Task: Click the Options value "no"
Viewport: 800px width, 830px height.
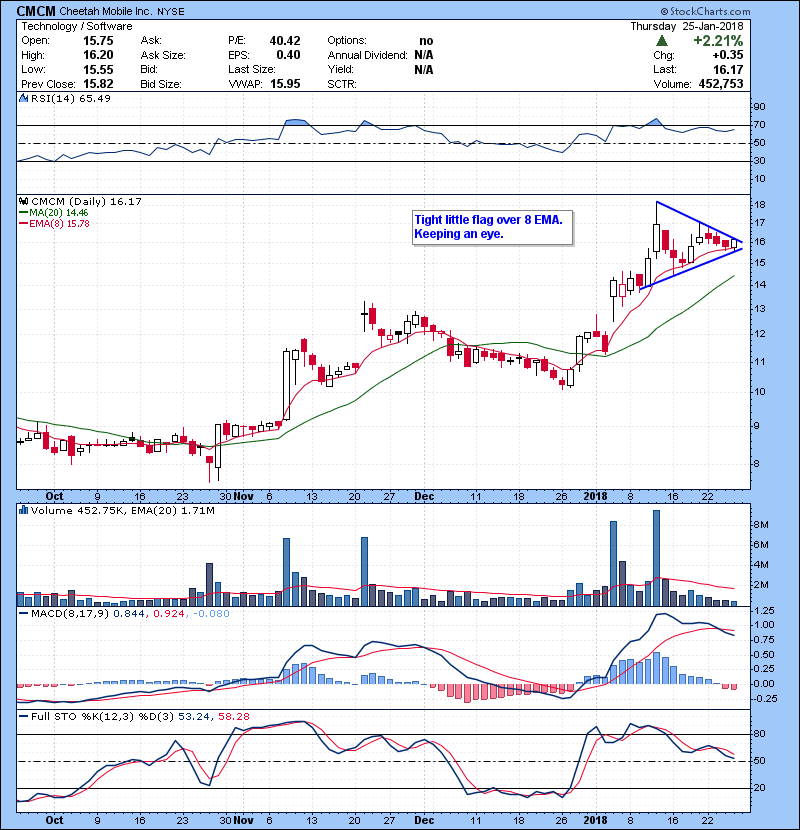Action: [x=426, y=41]
